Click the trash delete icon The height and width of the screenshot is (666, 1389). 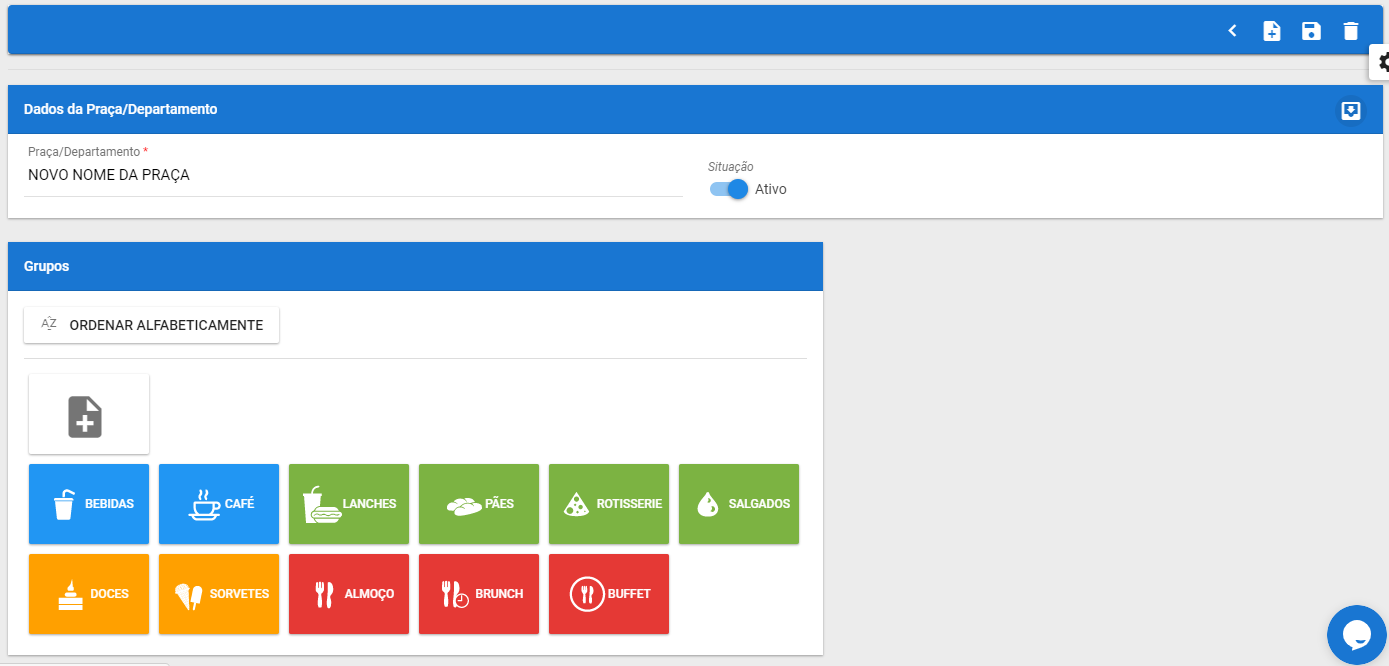pyautogui.click(x=1351, y=31)
